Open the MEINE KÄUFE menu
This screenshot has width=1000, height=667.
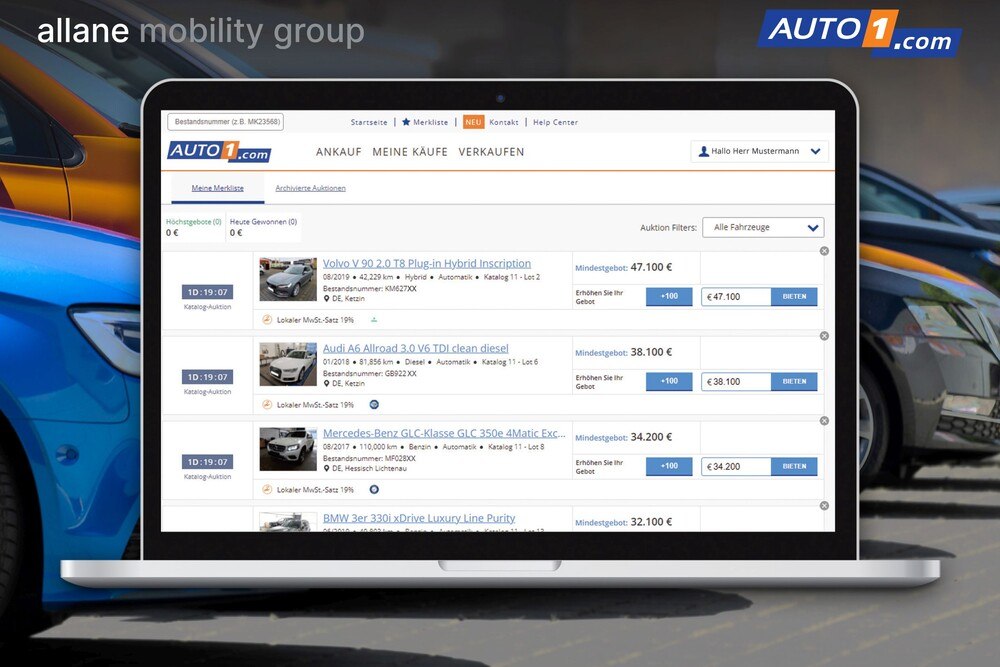coord(410,152)
